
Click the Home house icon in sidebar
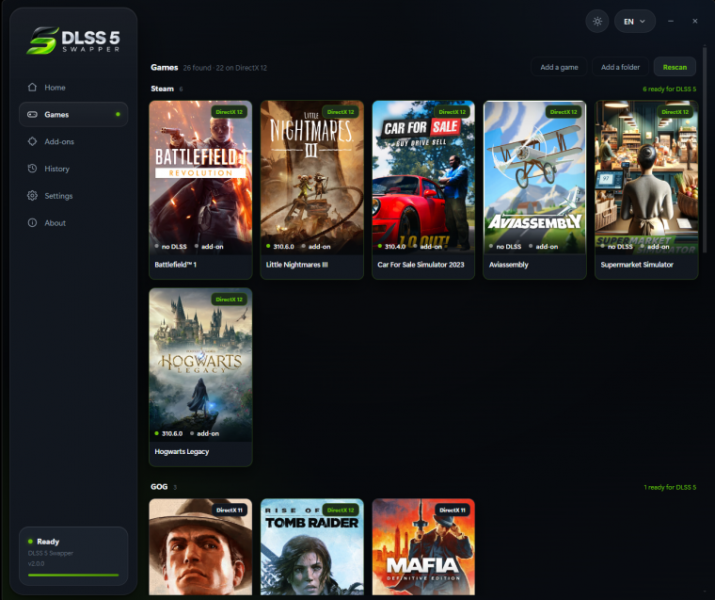point(32,87)
